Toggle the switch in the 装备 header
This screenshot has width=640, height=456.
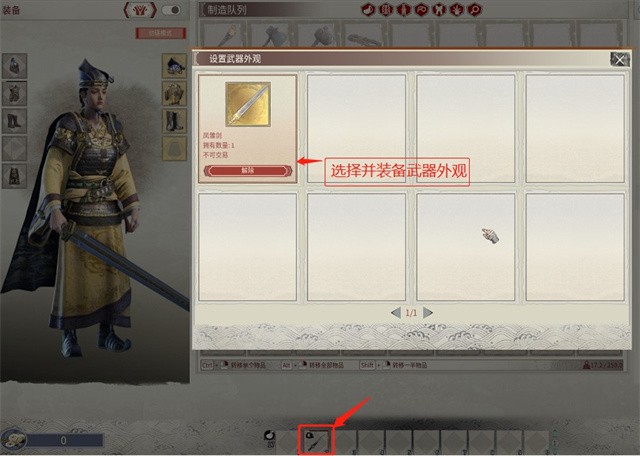coord(171,10)
